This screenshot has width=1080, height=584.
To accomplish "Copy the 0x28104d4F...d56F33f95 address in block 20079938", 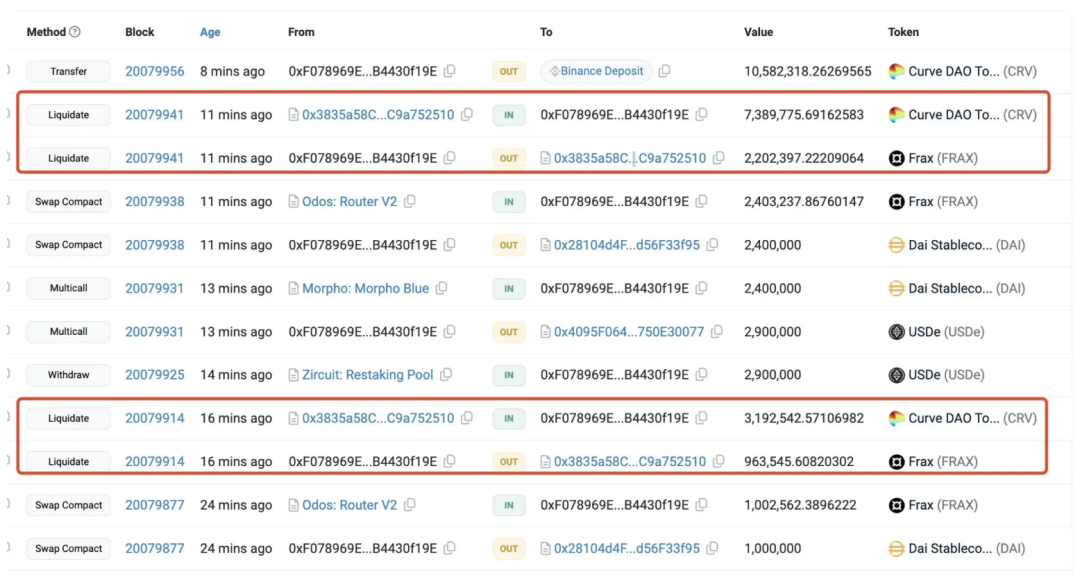I will [714, 245].
